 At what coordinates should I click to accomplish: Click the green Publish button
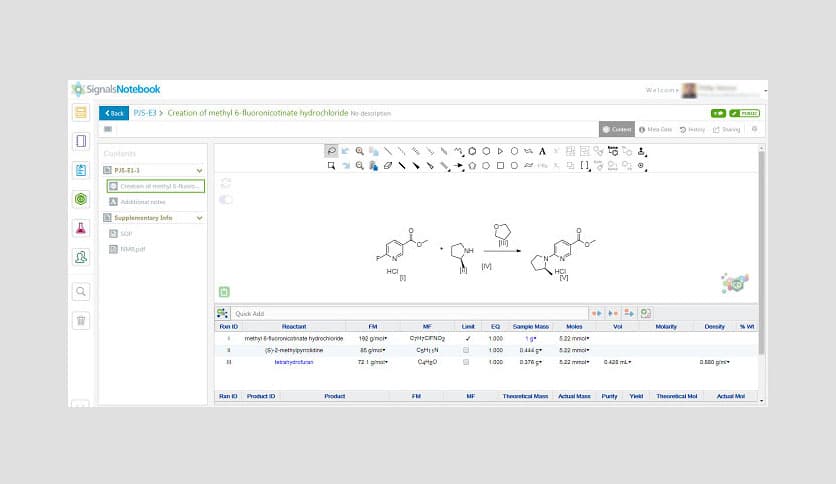click(x=745, y=113)
